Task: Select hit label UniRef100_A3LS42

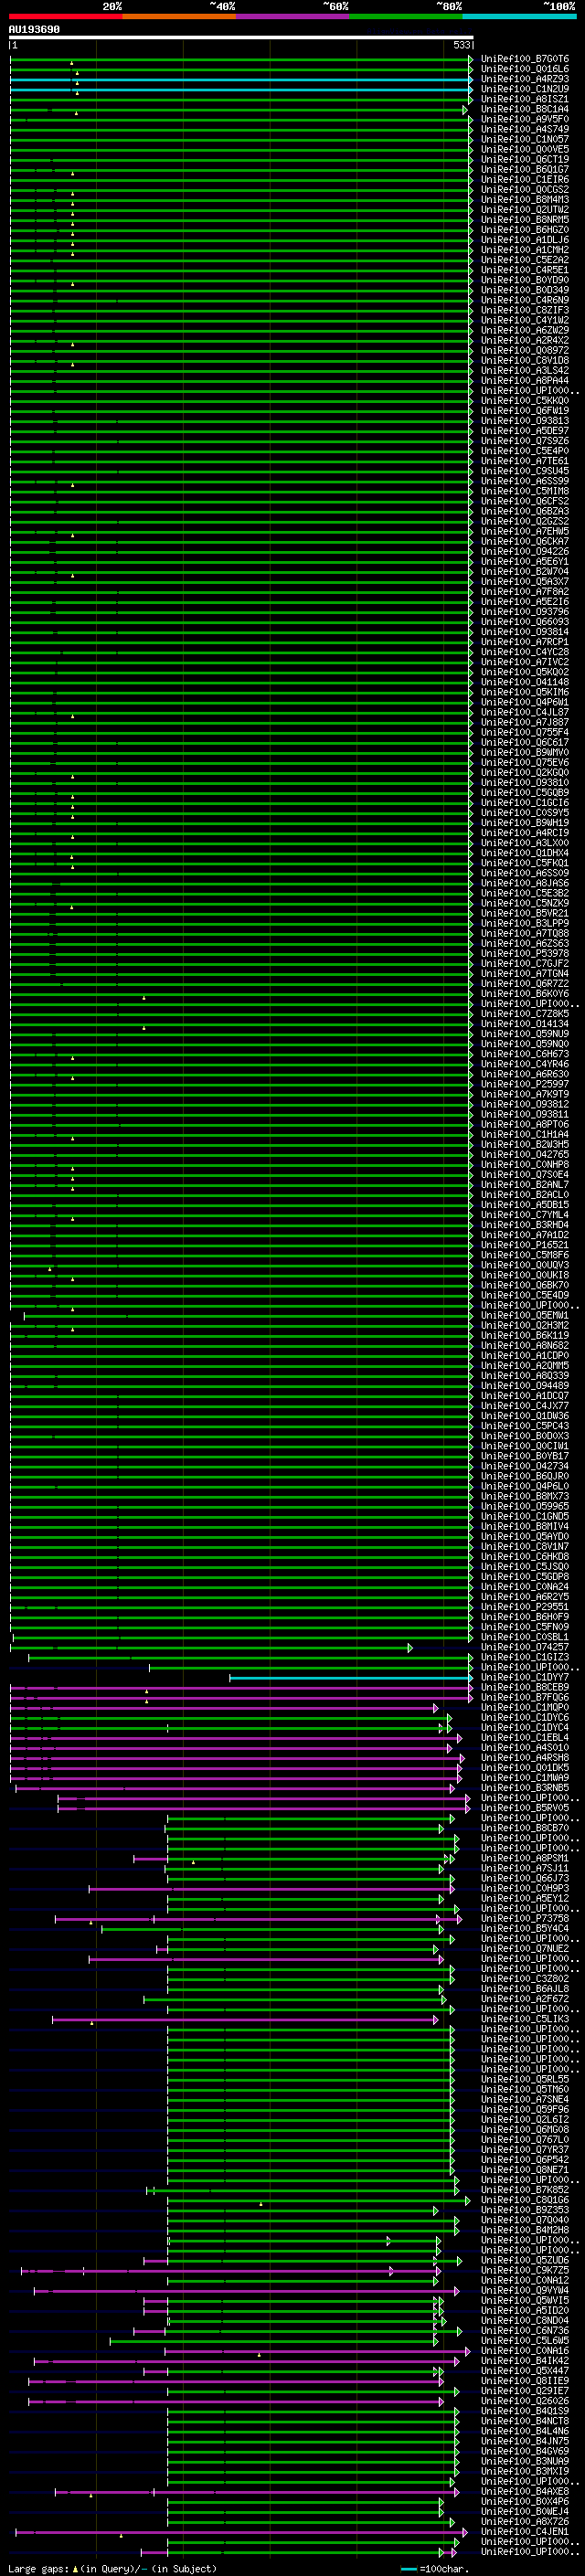Action: 525,370
